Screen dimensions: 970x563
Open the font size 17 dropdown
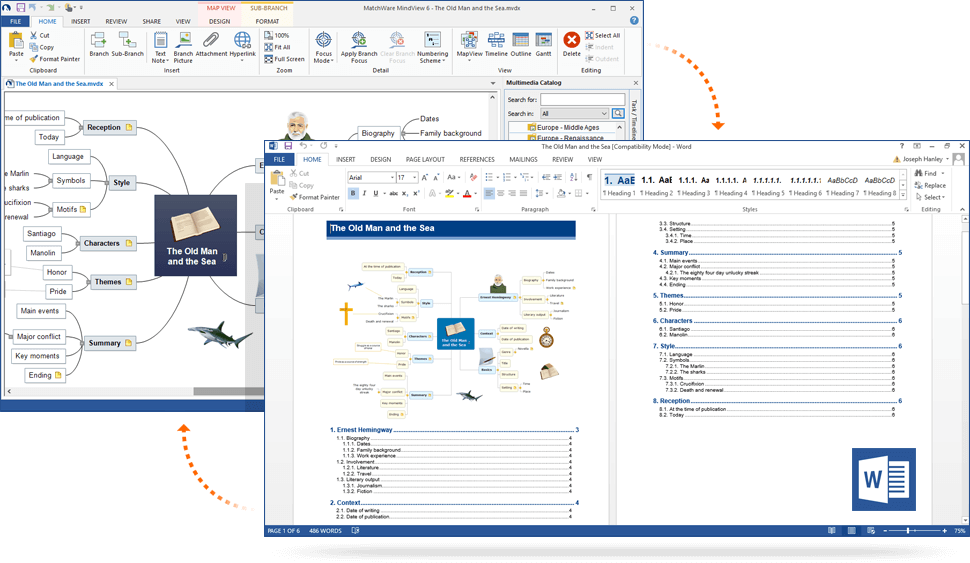pyautogui.click(x=414, y=178)
